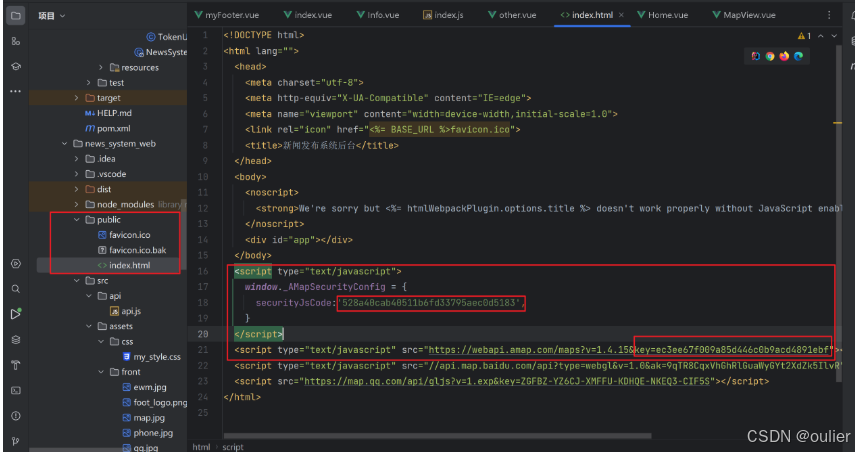This screenshot has width=855, height=452.
Task: Go to next highlighted problem arrow
Action: (x=834, y=36)
